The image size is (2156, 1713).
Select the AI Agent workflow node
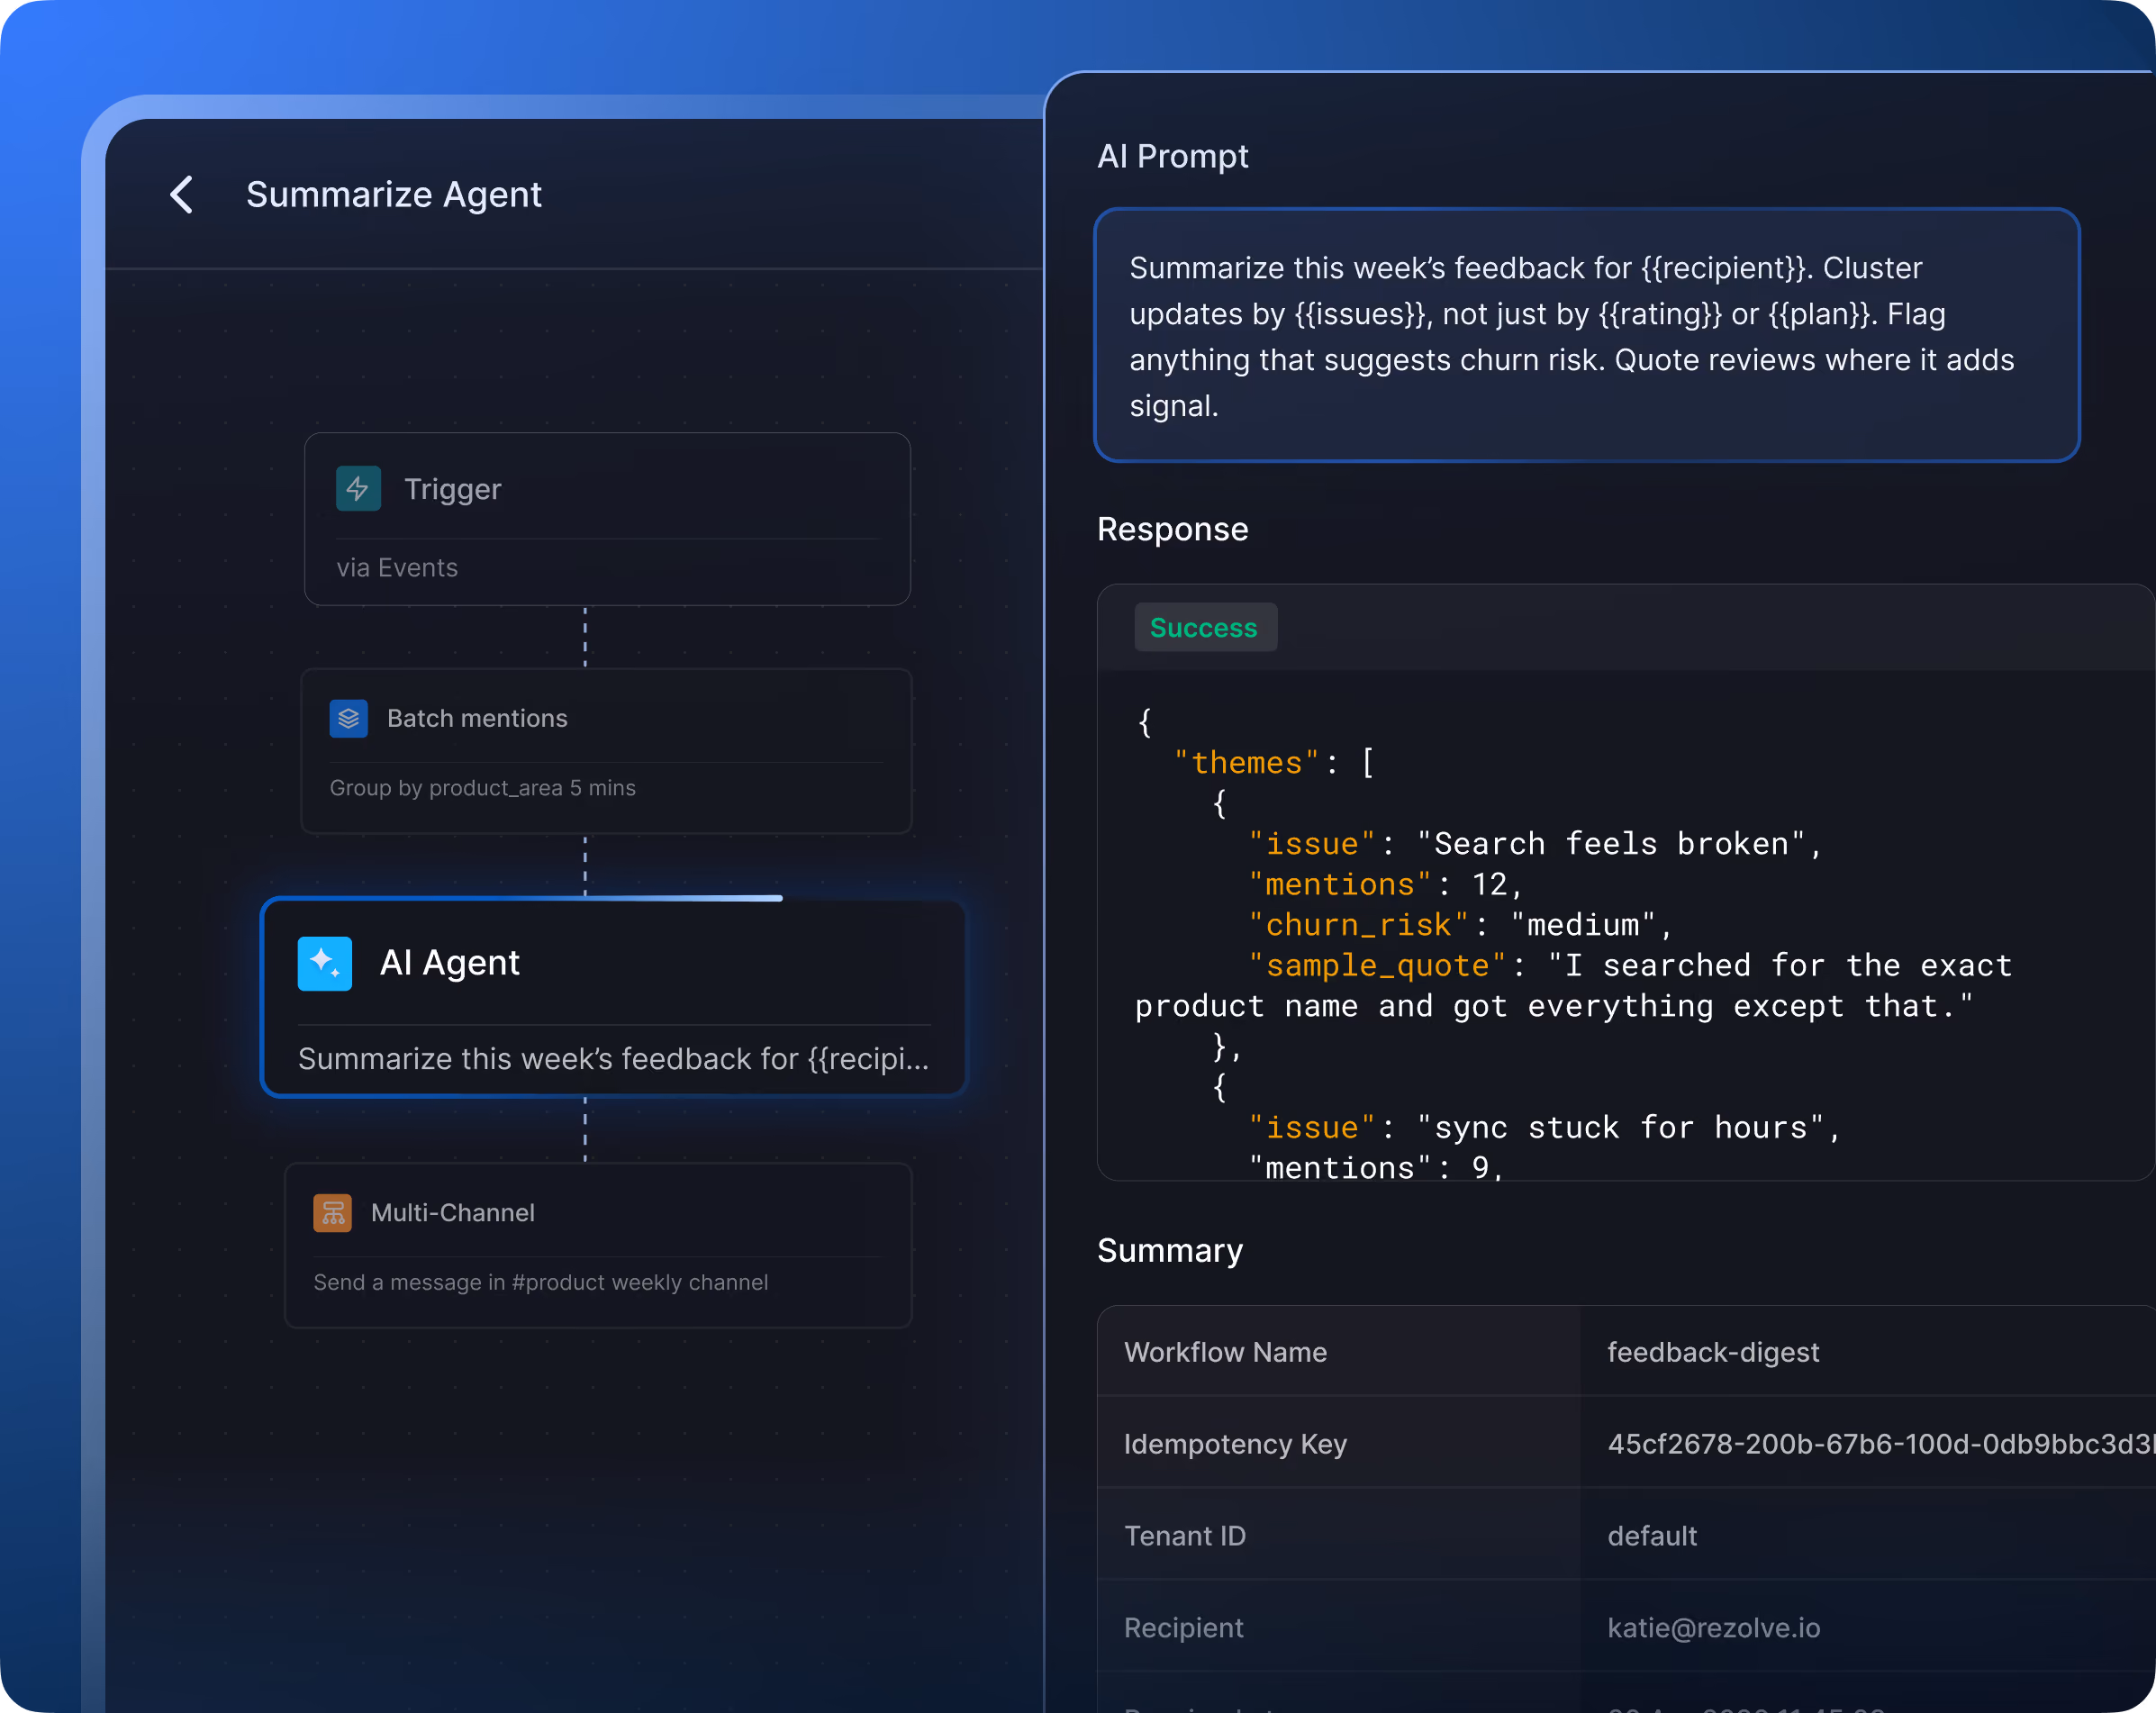click(x=614, y=998)
